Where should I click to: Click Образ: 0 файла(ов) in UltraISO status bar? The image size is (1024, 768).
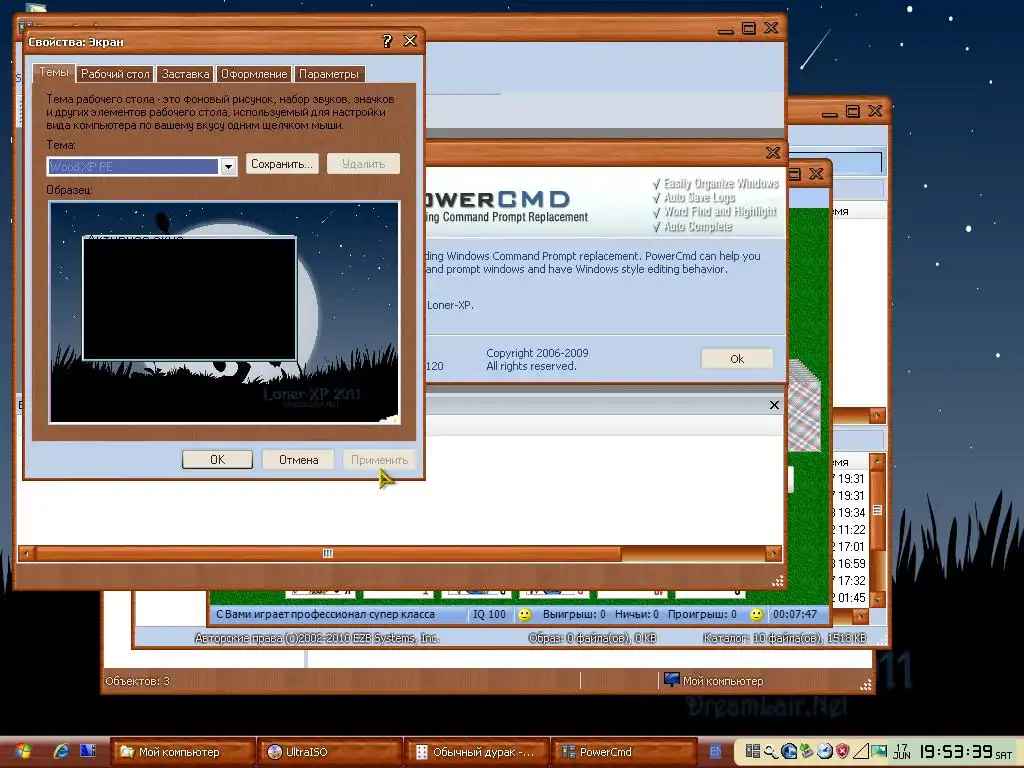[592, 638]
